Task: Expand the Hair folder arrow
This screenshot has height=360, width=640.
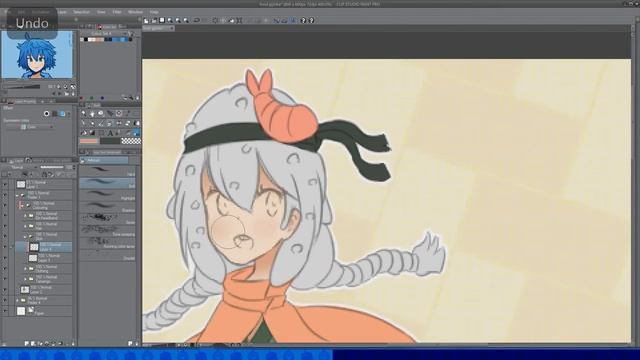Action: pos(25,226)
